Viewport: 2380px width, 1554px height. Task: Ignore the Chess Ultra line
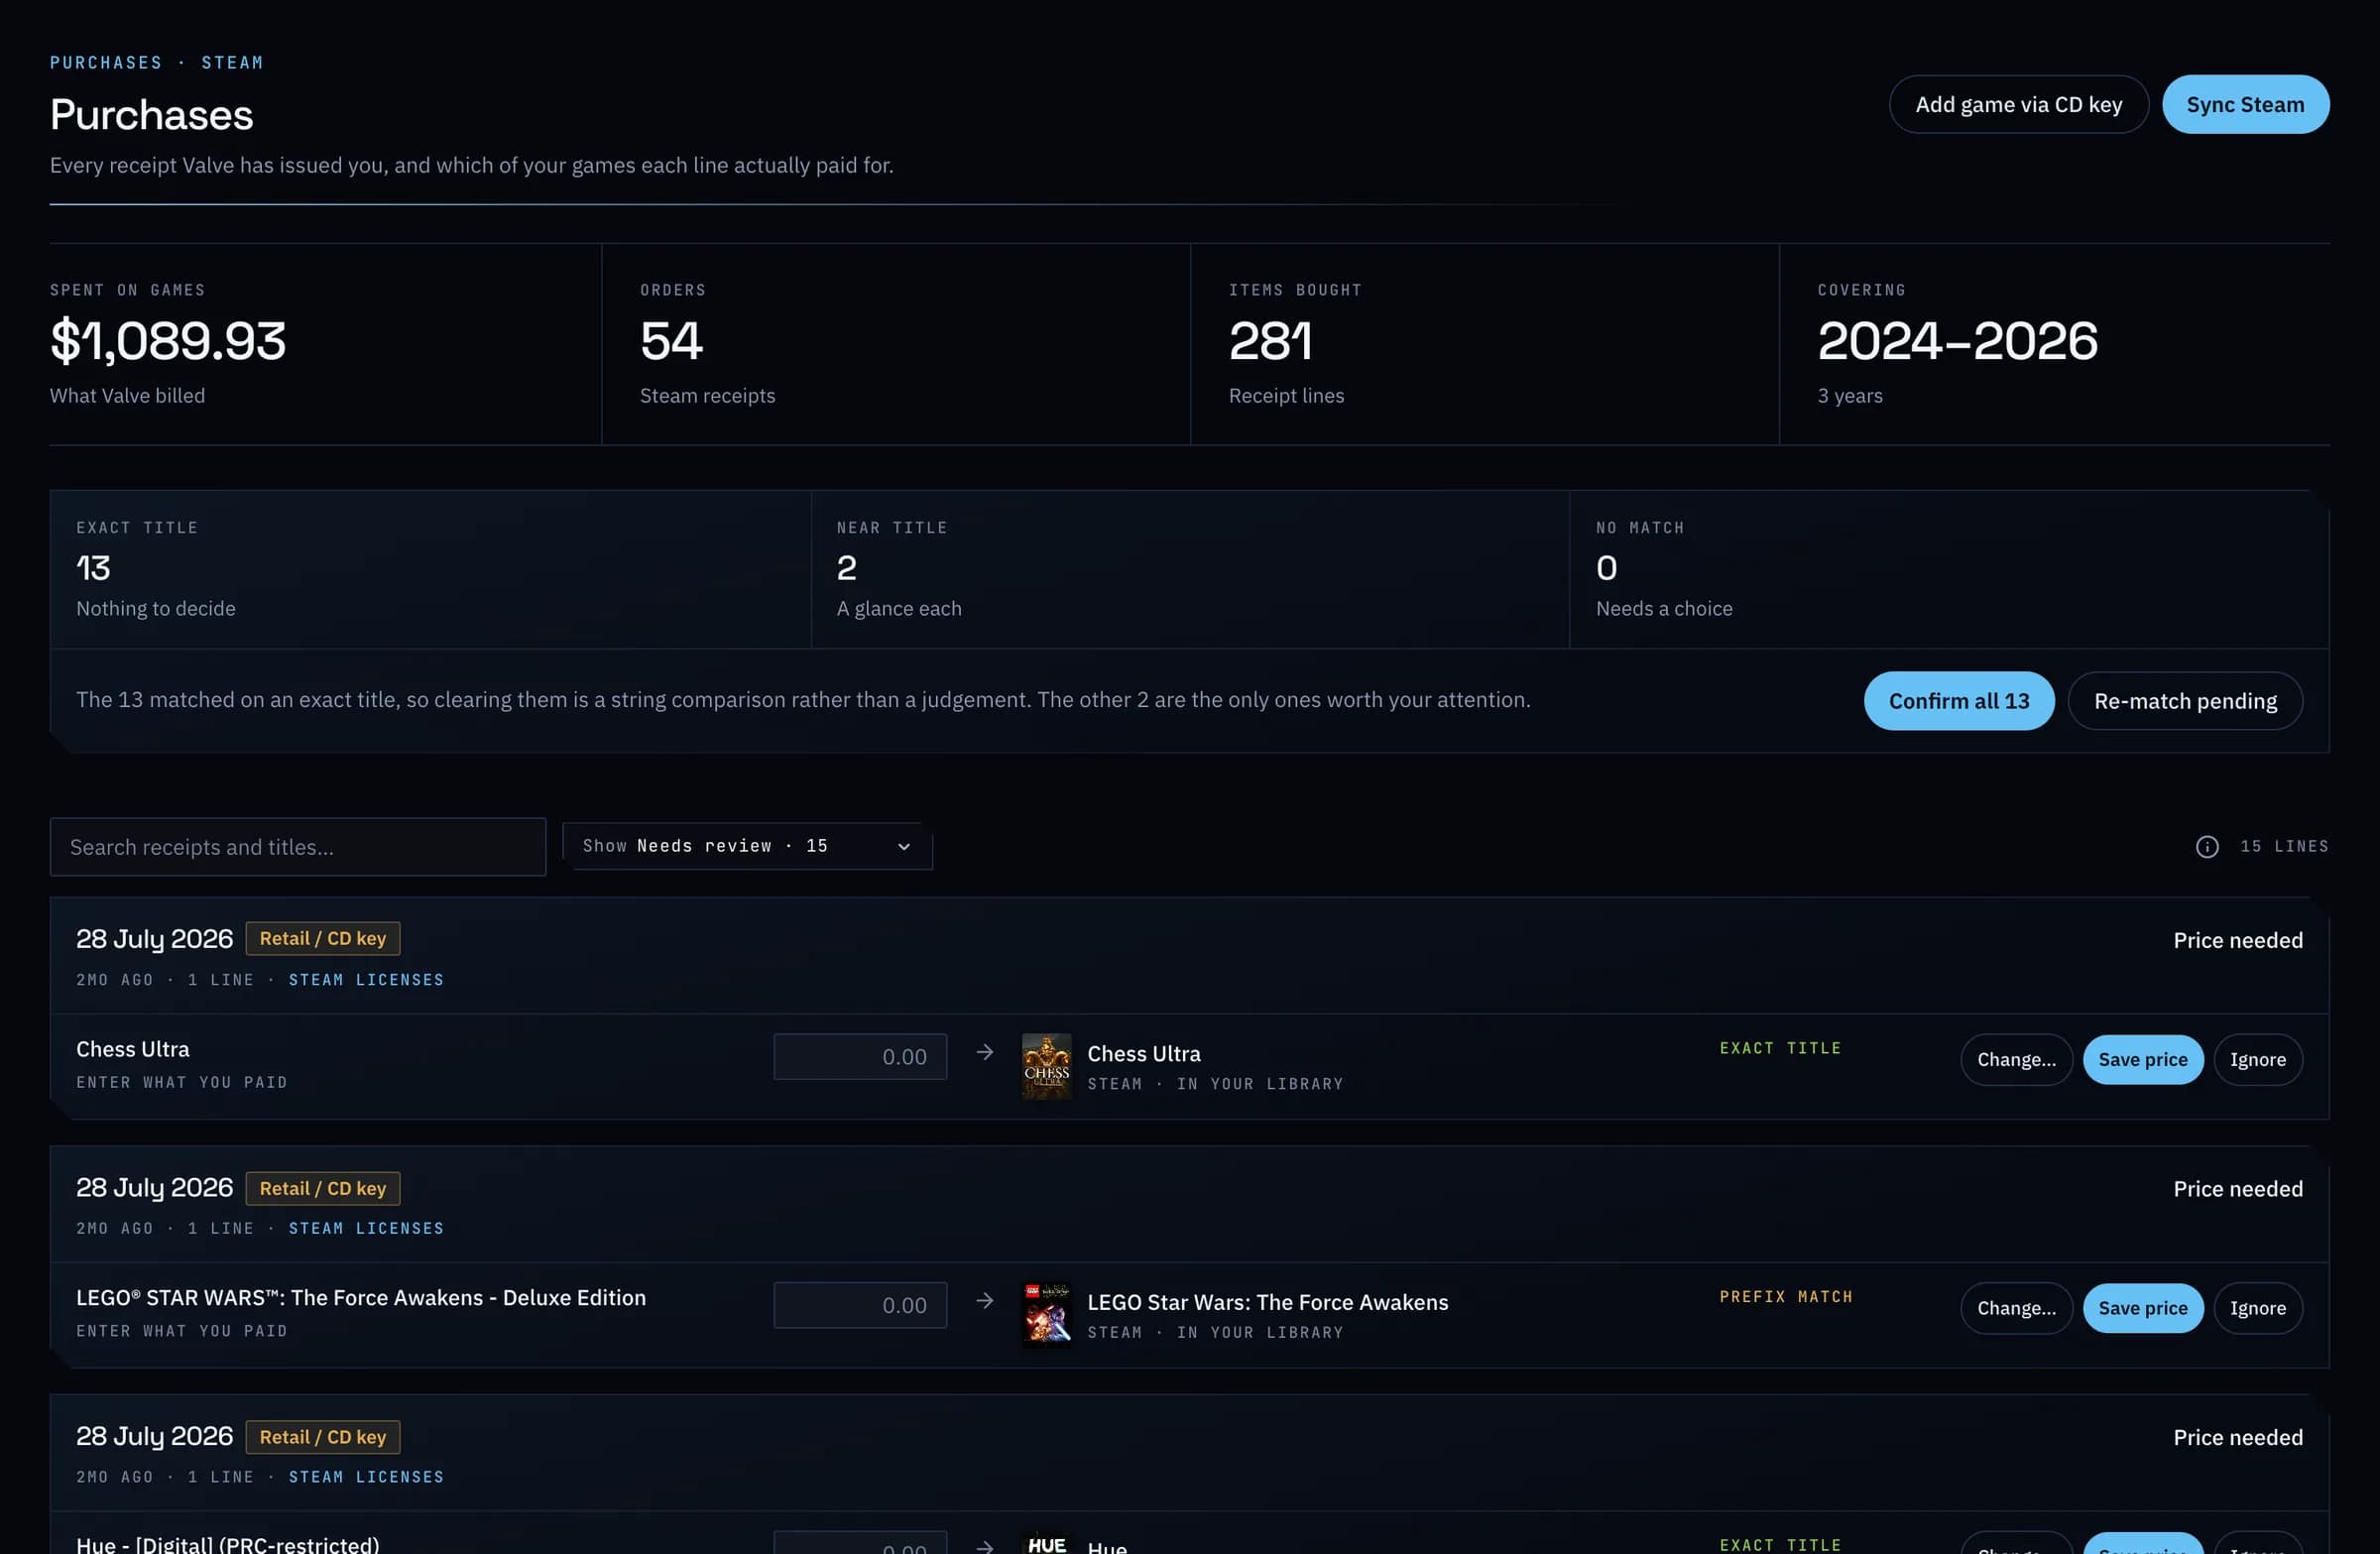(2258, 1060)
